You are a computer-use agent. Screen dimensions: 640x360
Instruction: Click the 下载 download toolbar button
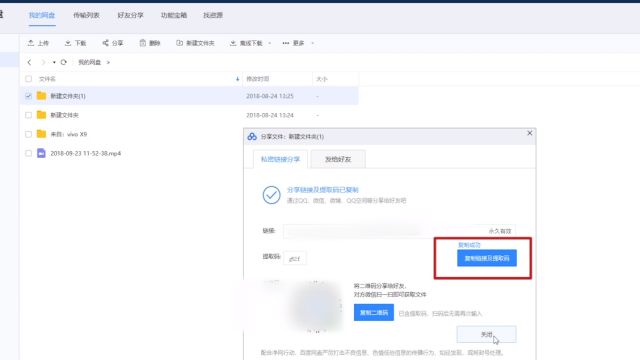coord(76,43)
